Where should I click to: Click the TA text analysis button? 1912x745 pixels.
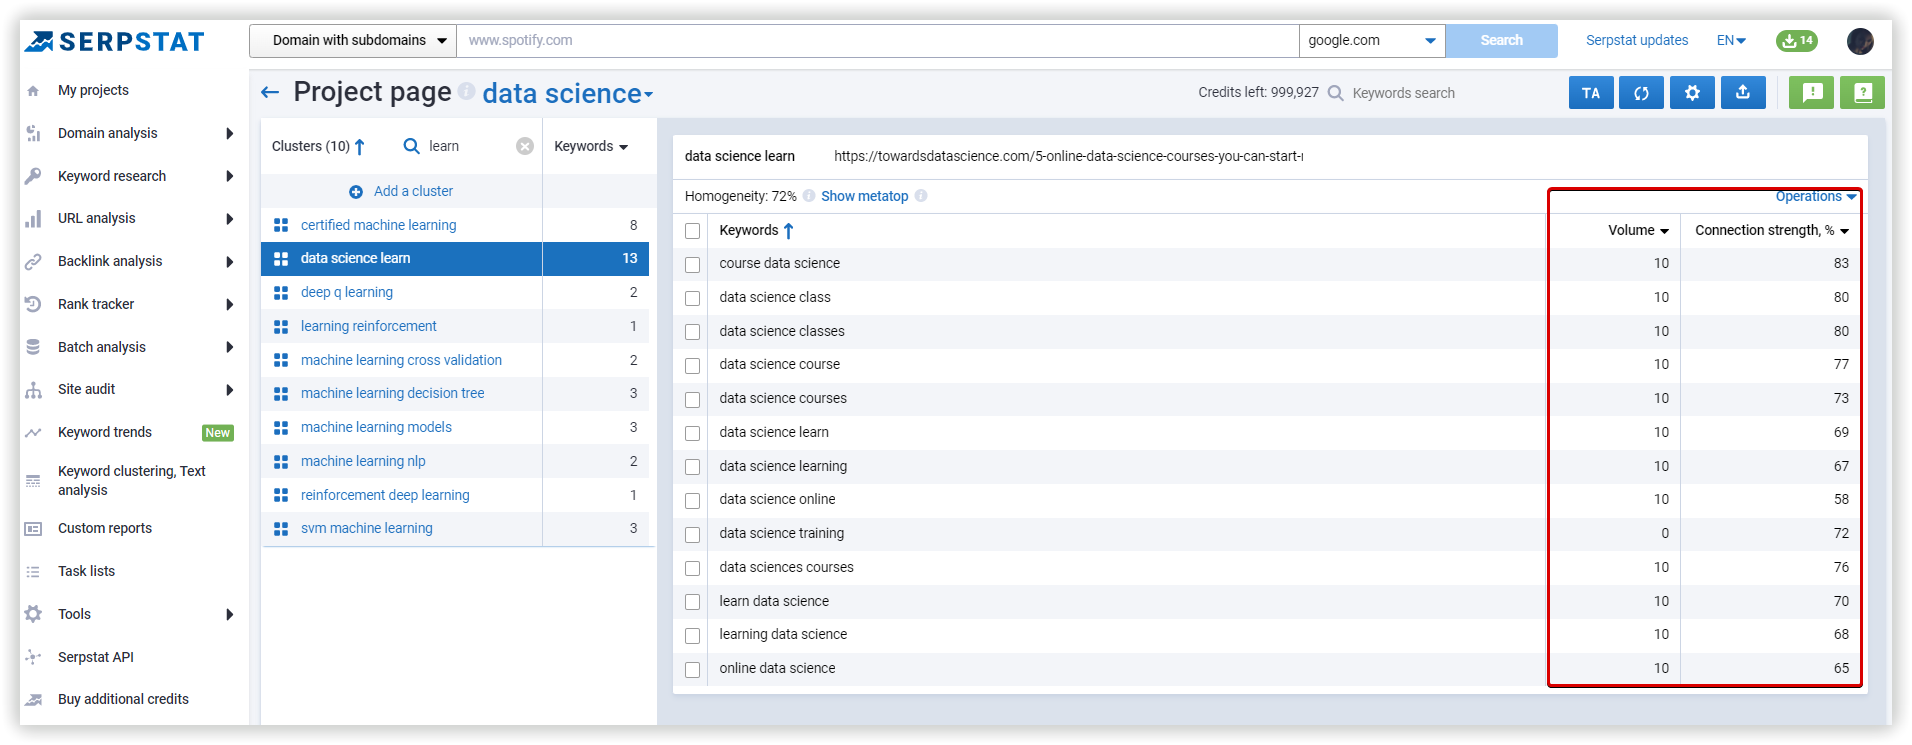click(x=1590, y=93)
